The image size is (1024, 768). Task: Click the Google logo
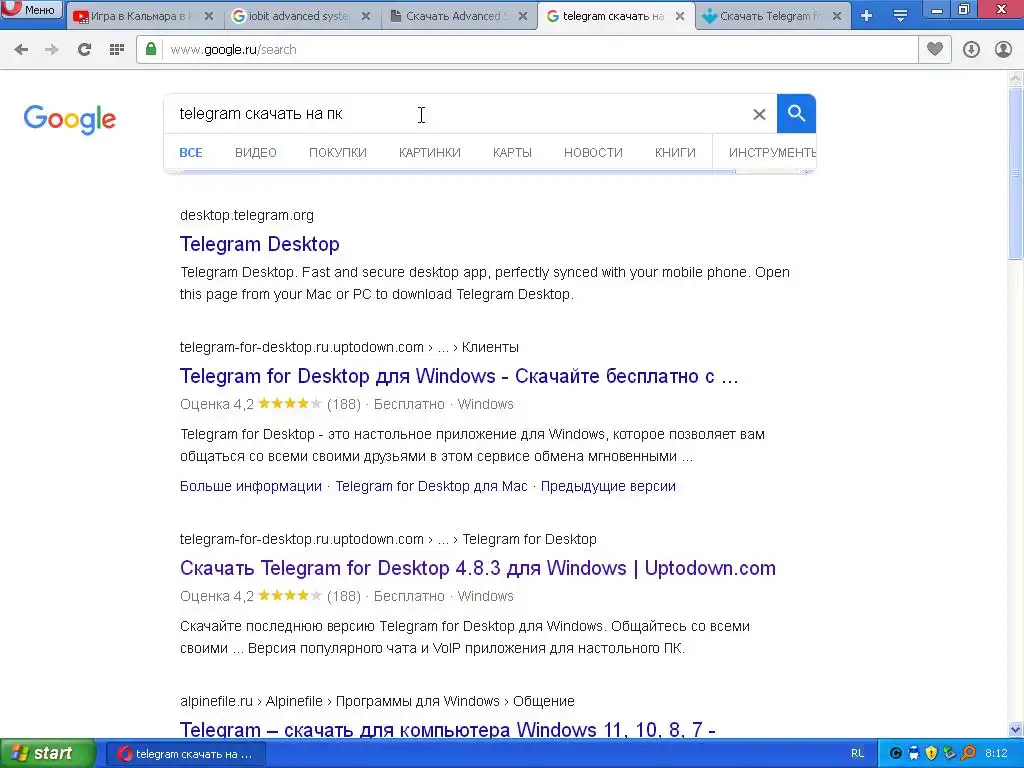pos(70,120)
